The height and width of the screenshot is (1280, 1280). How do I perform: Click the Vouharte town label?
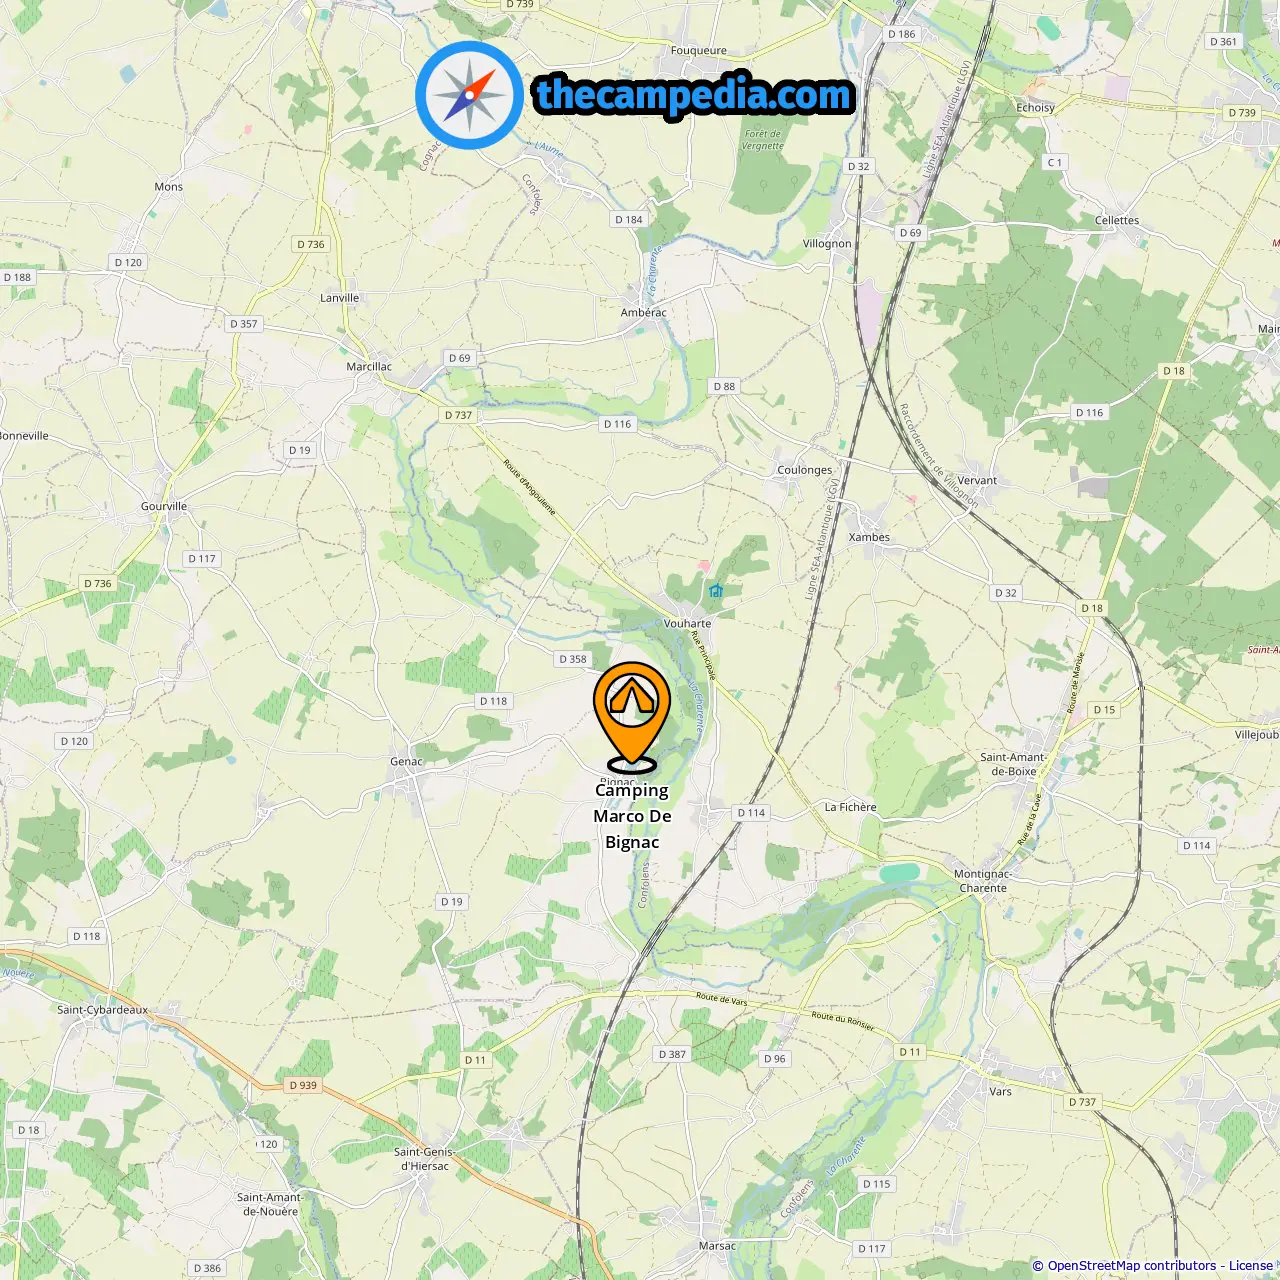687,623
